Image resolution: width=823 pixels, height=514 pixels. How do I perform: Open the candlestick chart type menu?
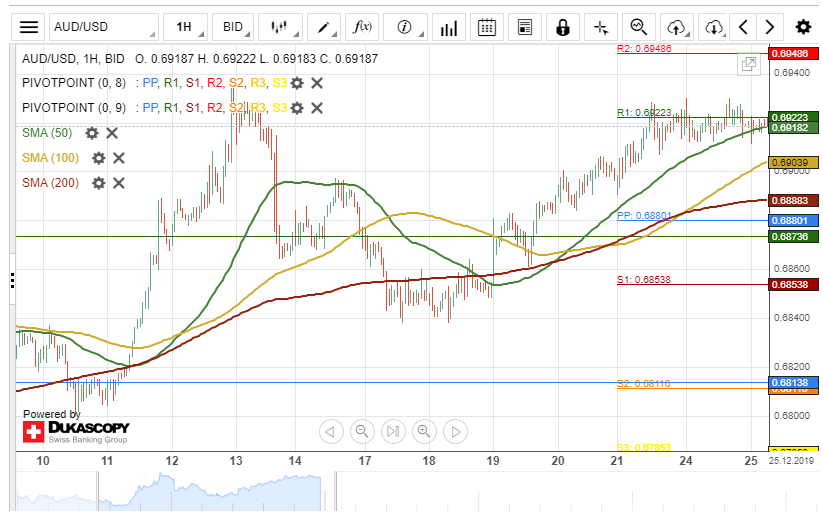pos(279,27)
